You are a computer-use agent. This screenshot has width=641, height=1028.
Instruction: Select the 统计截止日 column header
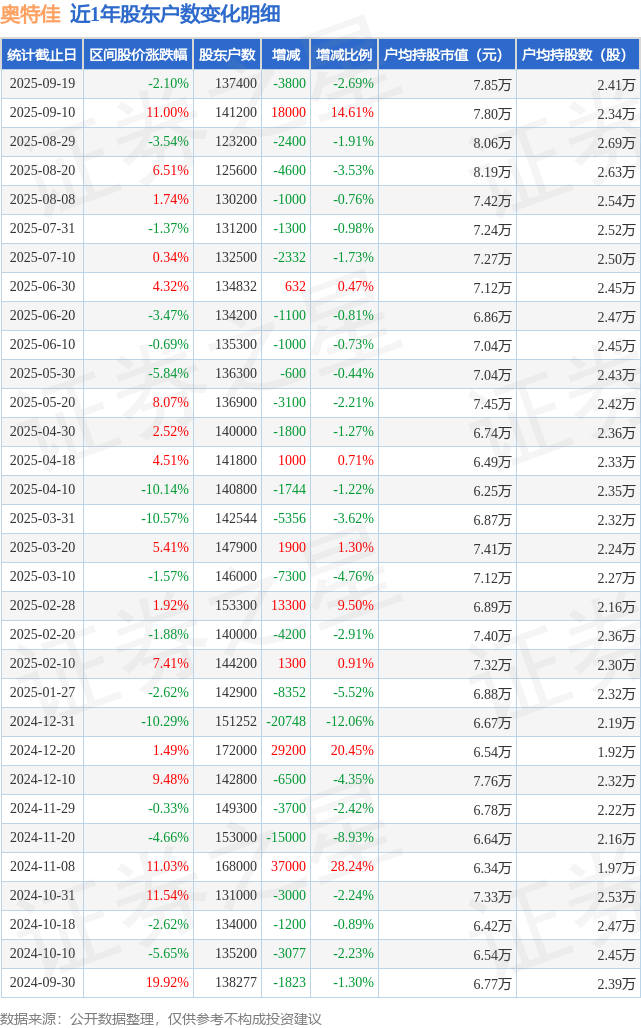pyautogui.click(x=42, y=55)
